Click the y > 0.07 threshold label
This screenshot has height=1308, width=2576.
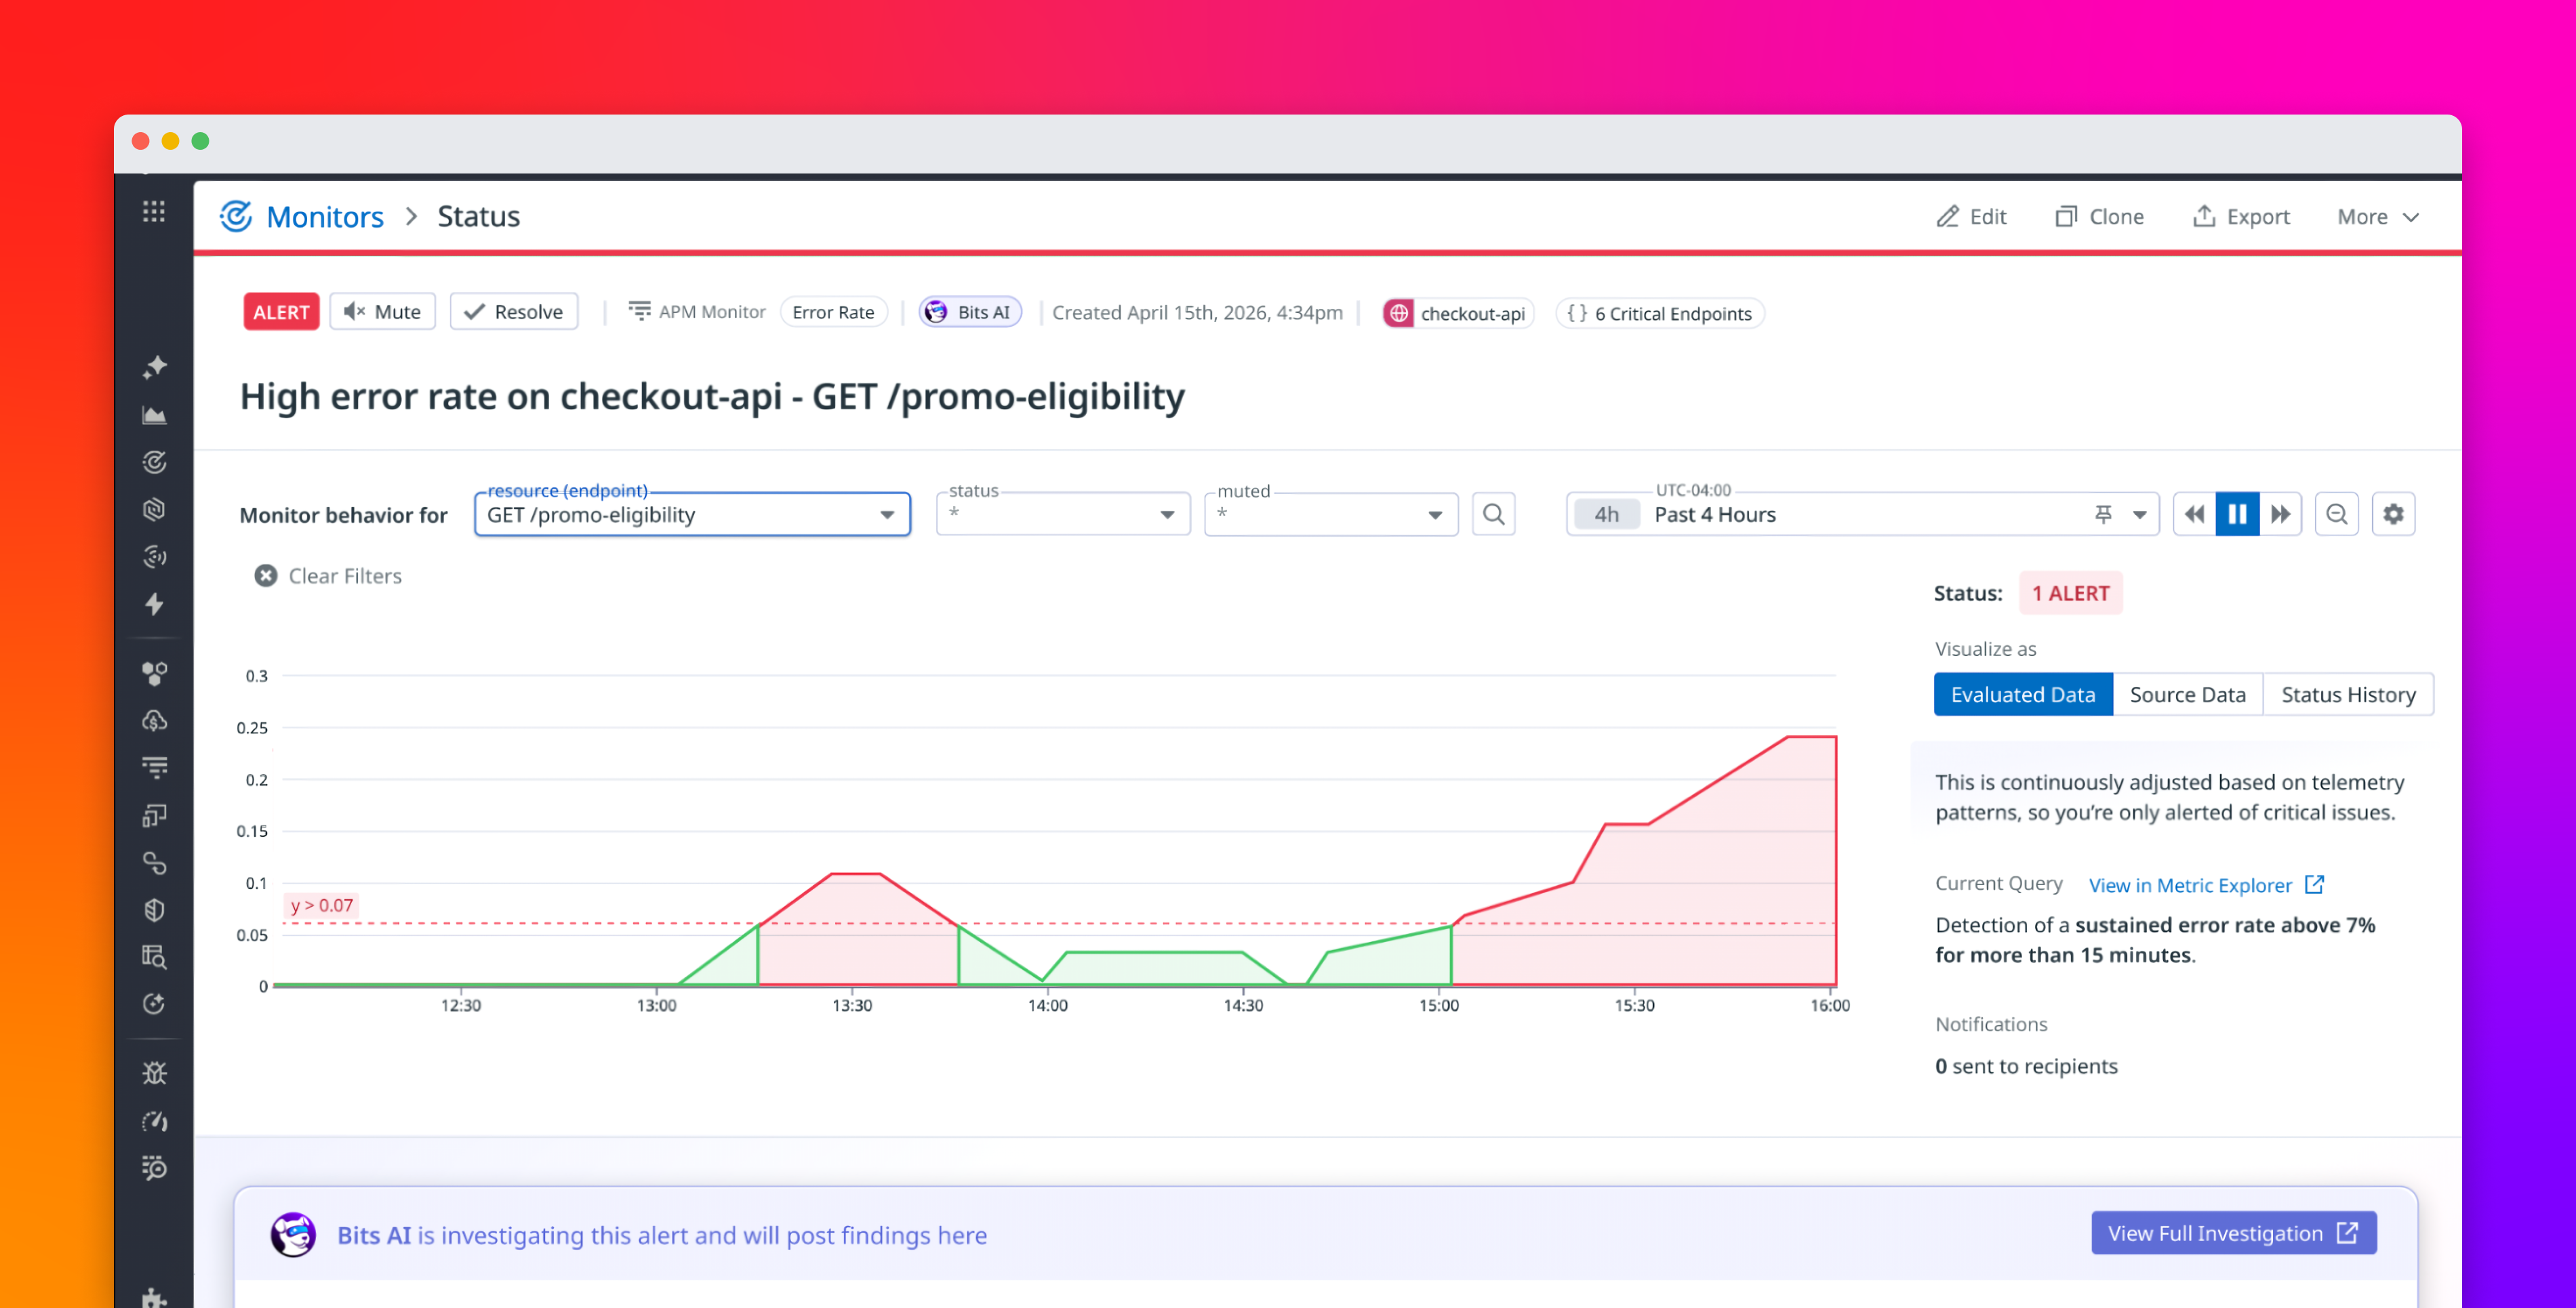tap(321, 905)
